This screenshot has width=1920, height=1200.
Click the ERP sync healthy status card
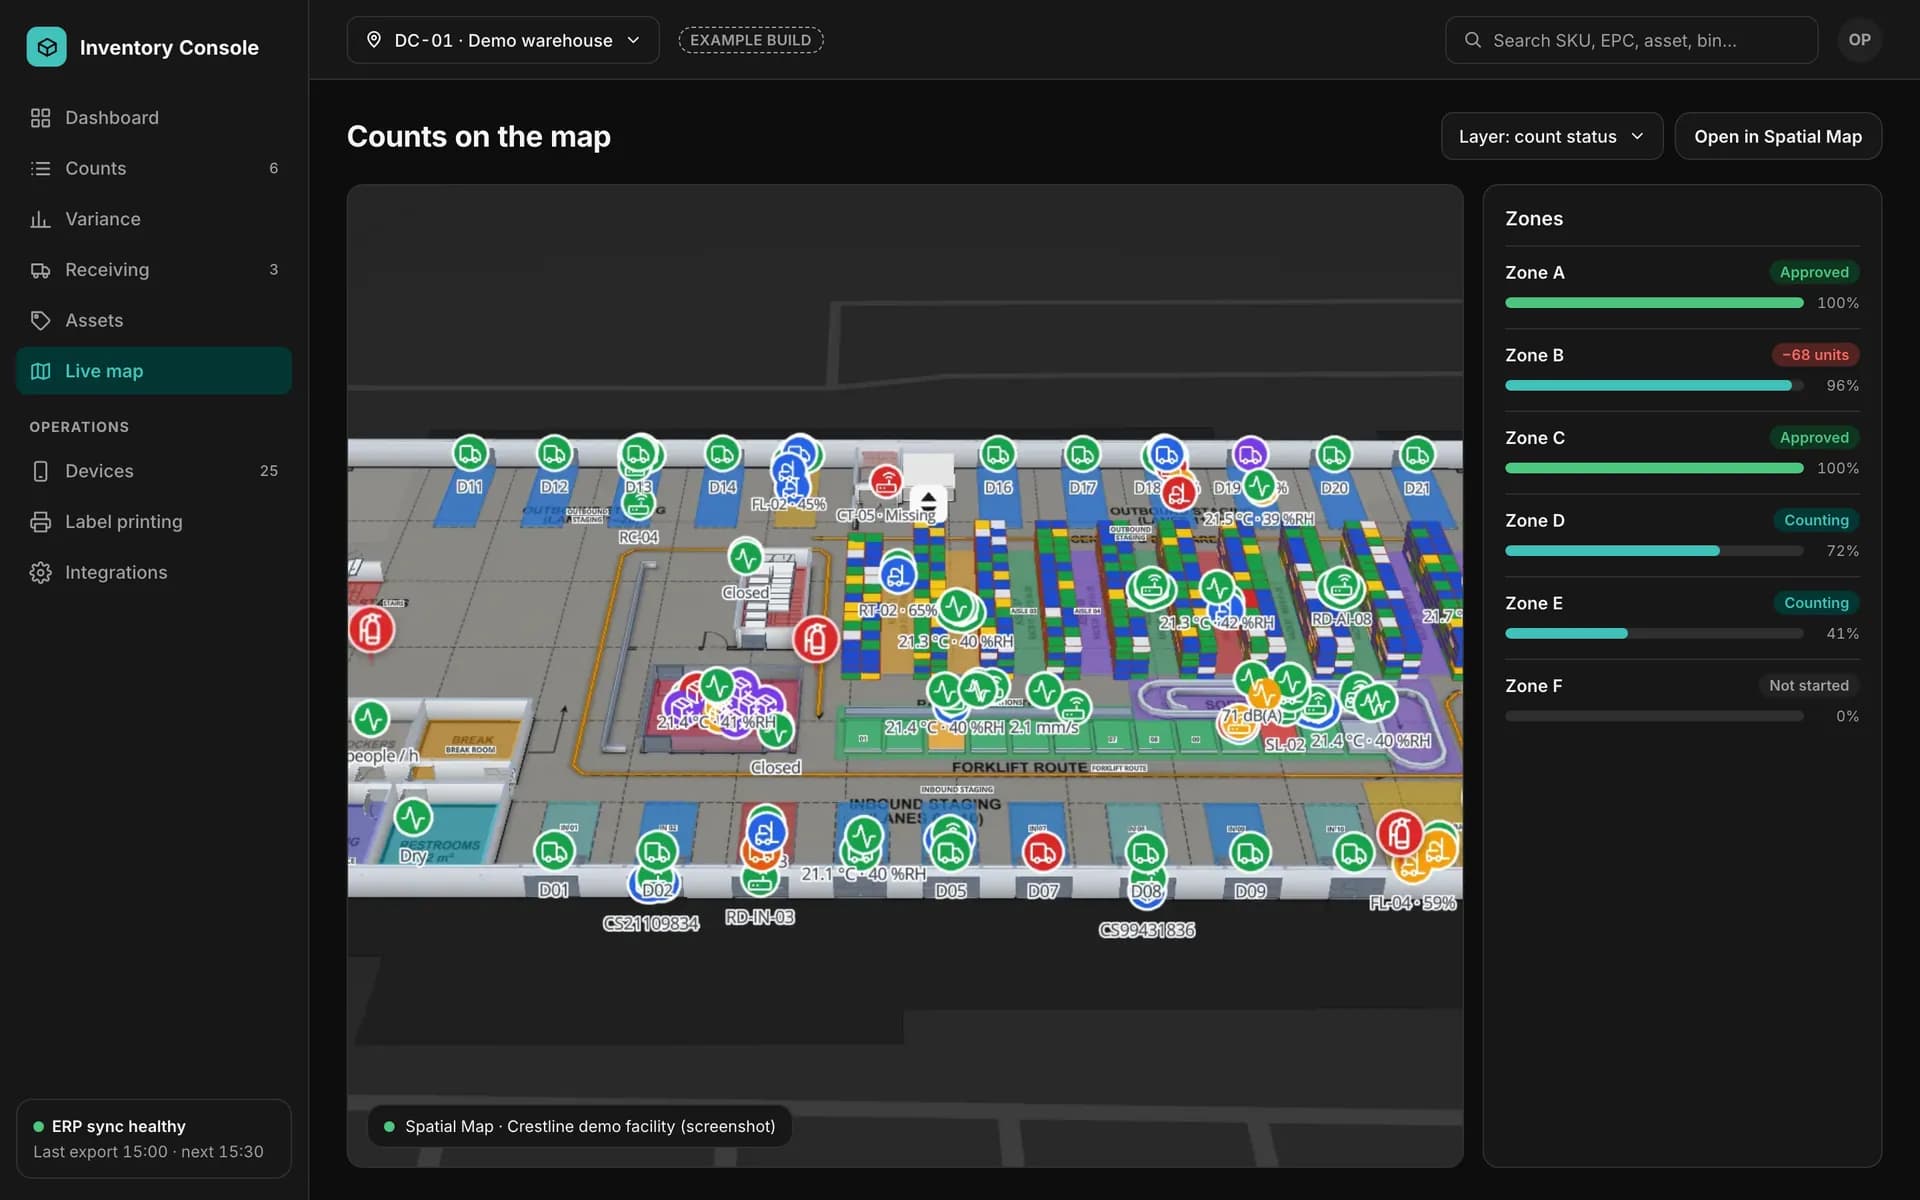154,1139
